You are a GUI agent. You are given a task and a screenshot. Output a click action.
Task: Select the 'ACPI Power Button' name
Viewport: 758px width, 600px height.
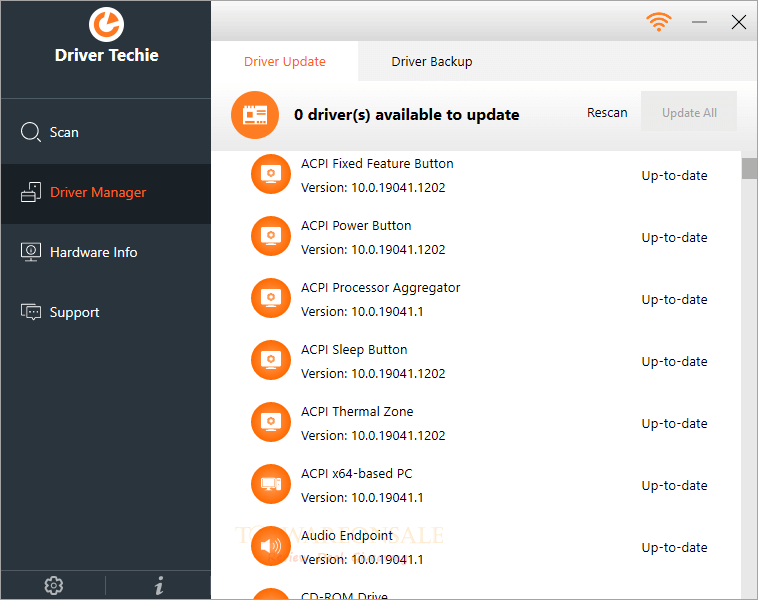click(356, 225)
